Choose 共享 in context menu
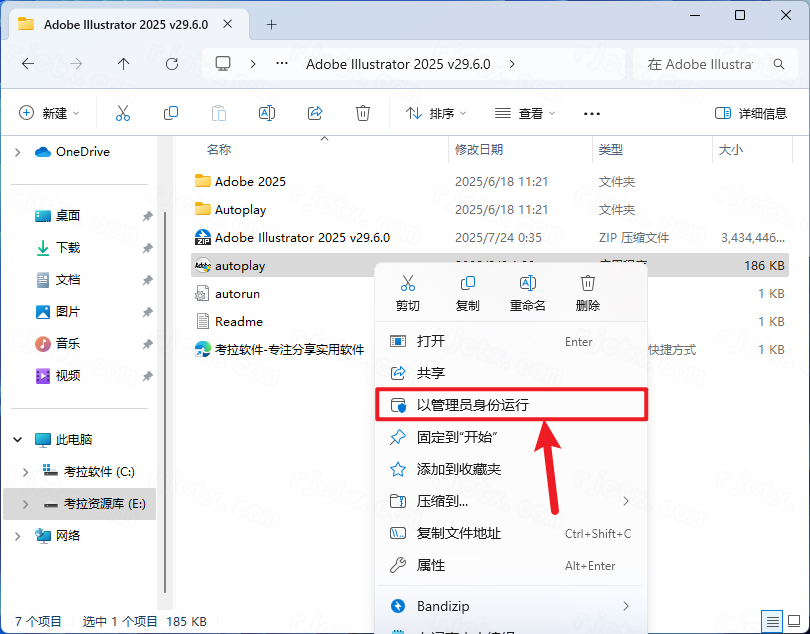This screenshot has height=634, width=810. [x=511, y=373]
